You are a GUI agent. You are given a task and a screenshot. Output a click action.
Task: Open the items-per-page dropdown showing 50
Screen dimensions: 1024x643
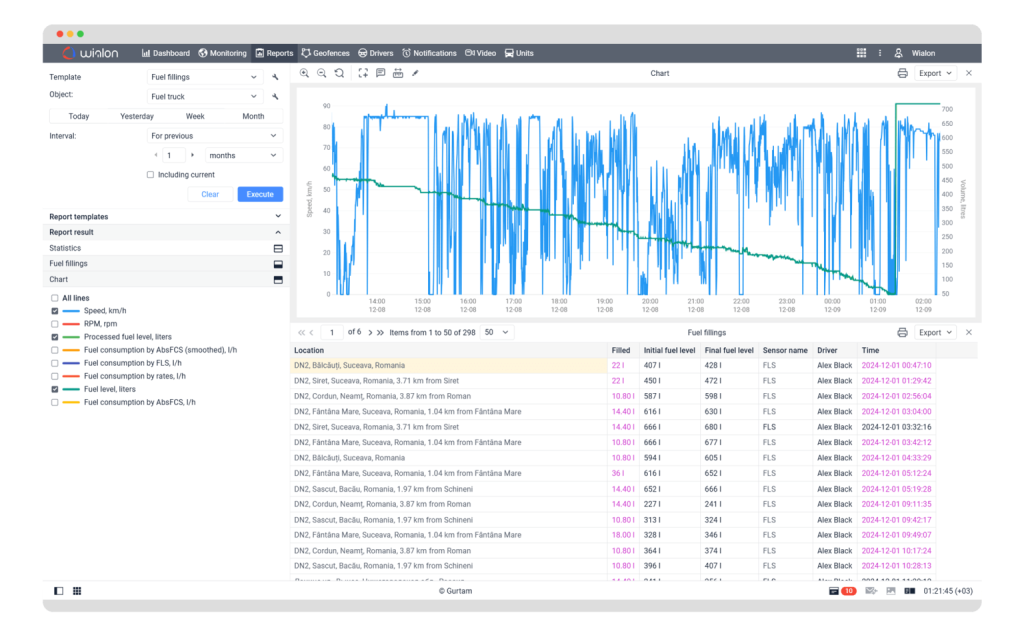(496, 332)
